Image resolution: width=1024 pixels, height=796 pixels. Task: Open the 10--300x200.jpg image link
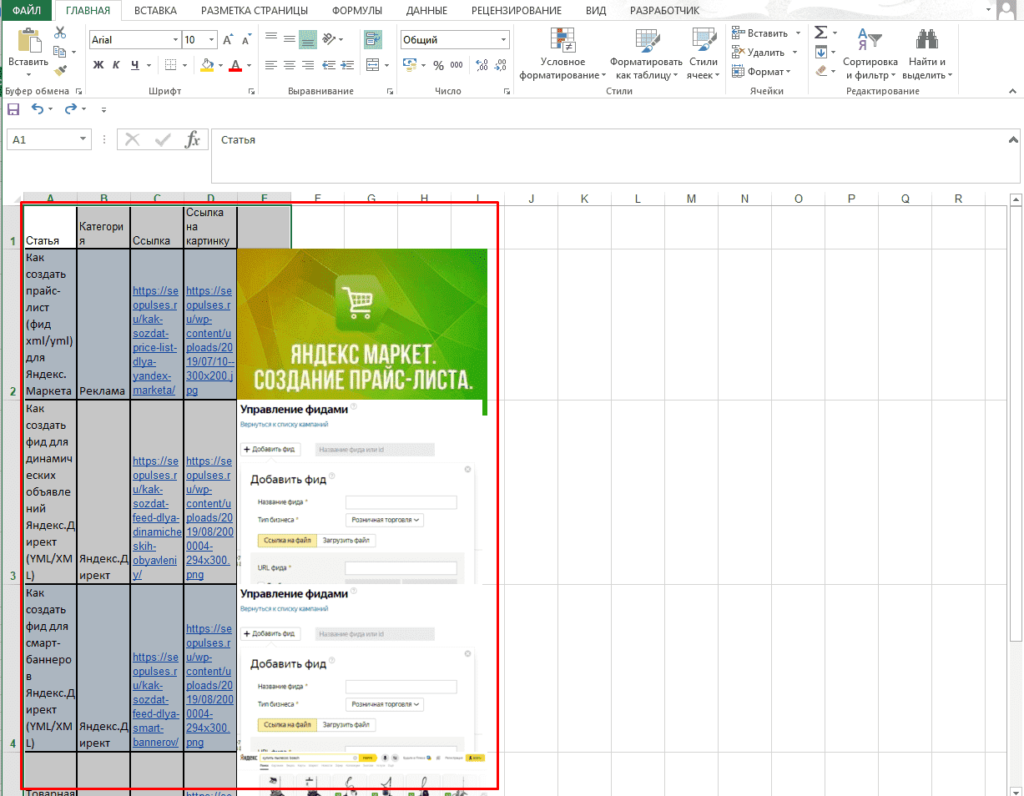point(209,340)
